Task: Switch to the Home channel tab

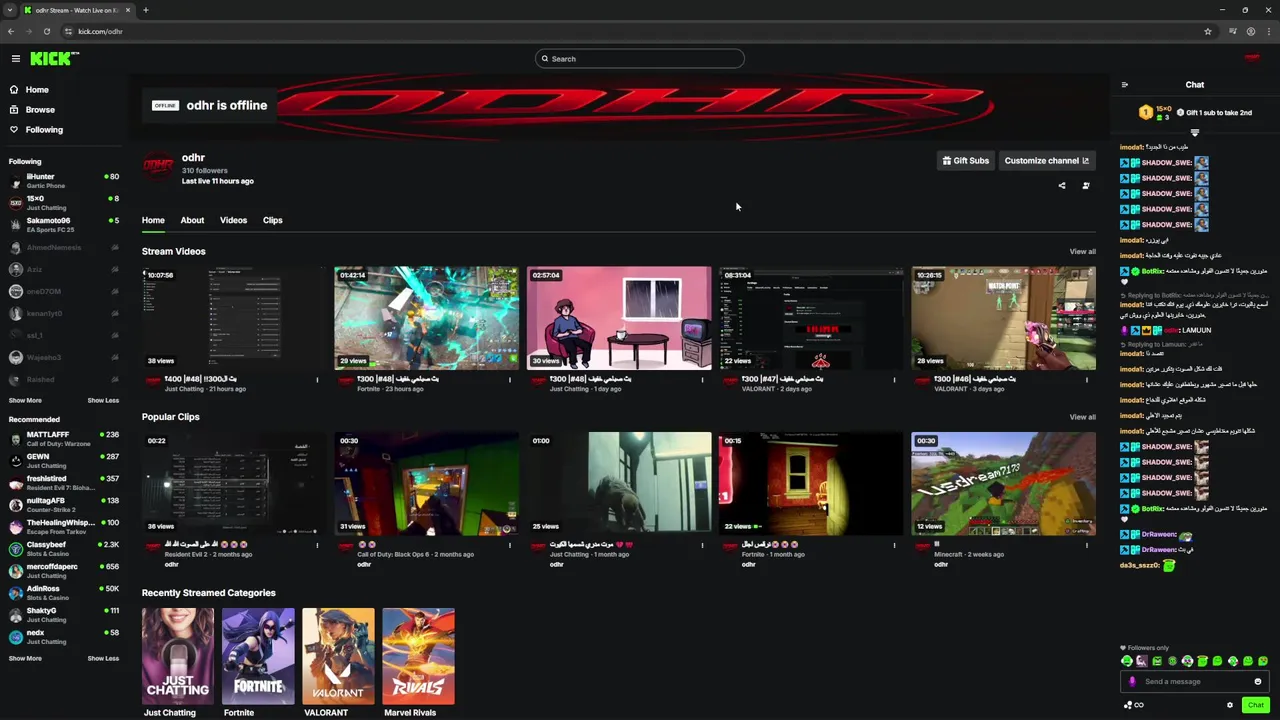Action: pyautogui.click(x=153, y=220)
